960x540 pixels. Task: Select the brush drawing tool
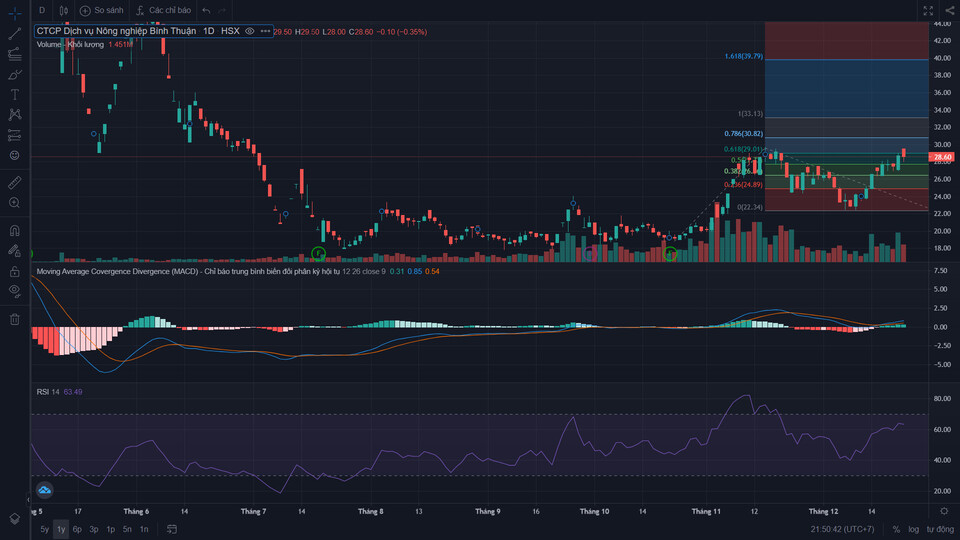[x=14, y=74]
